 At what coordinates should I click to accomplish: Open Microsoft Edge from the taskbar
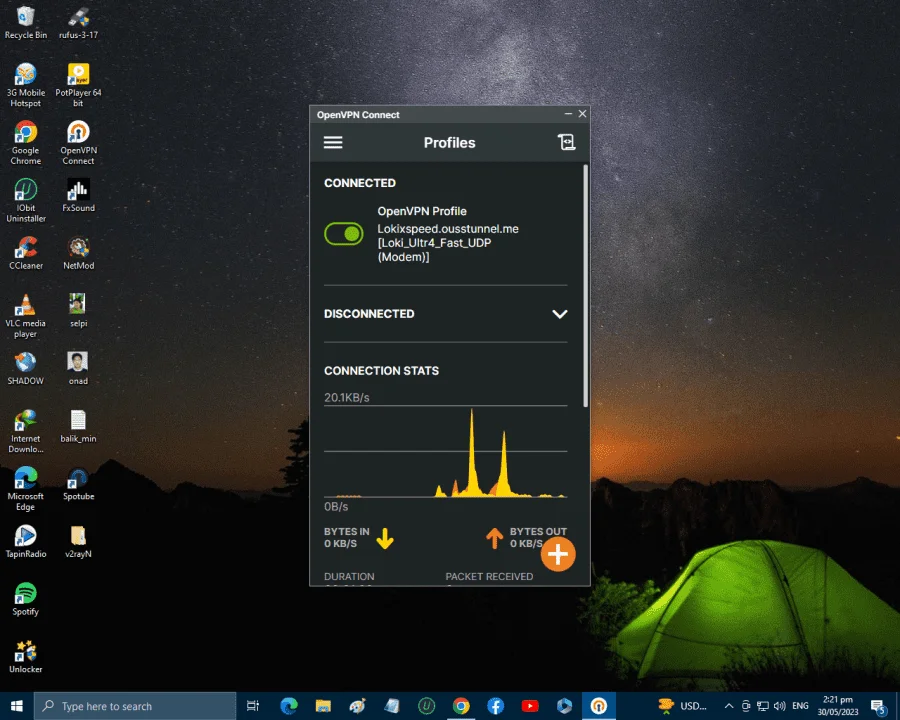[x=289, y=706]
